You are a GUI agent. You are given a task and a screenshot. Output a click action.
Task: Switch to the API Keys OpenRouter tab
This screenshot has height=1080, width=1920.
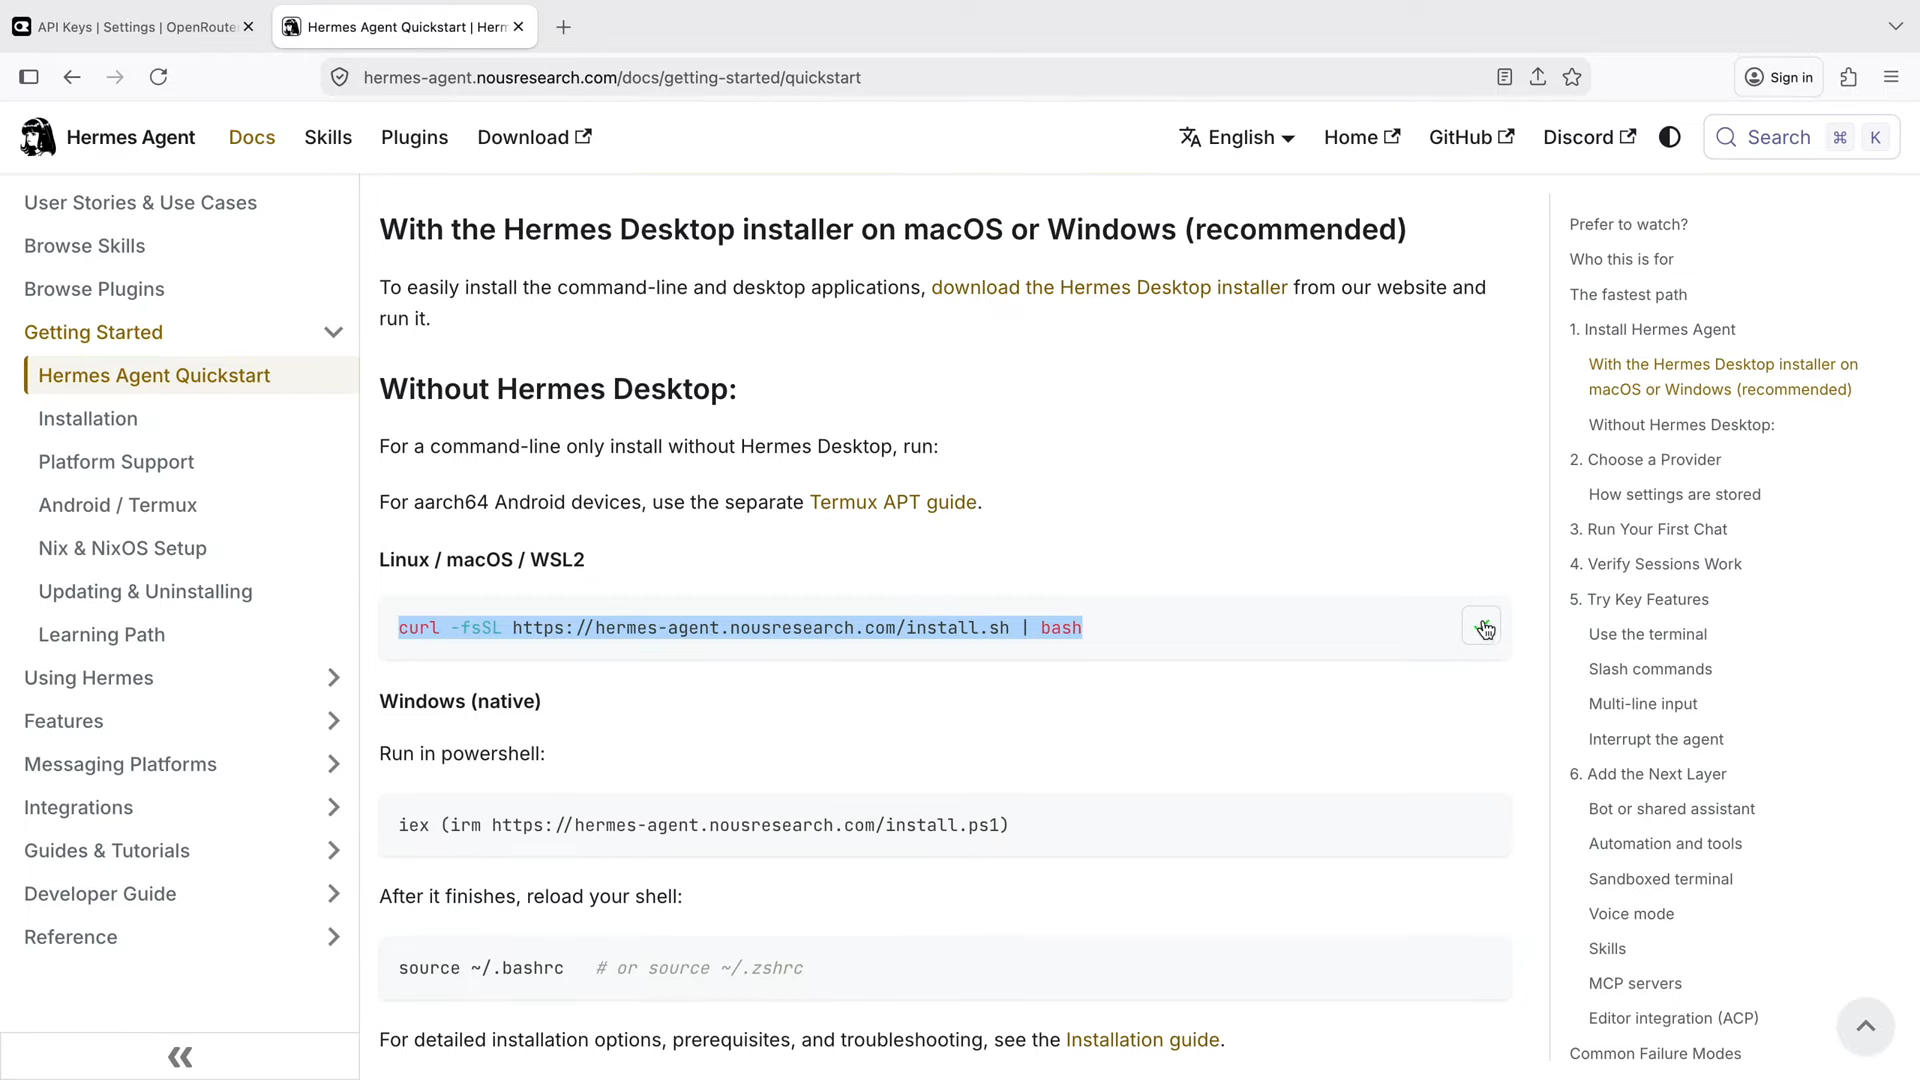pyautogui.click(x=135, y=27)
